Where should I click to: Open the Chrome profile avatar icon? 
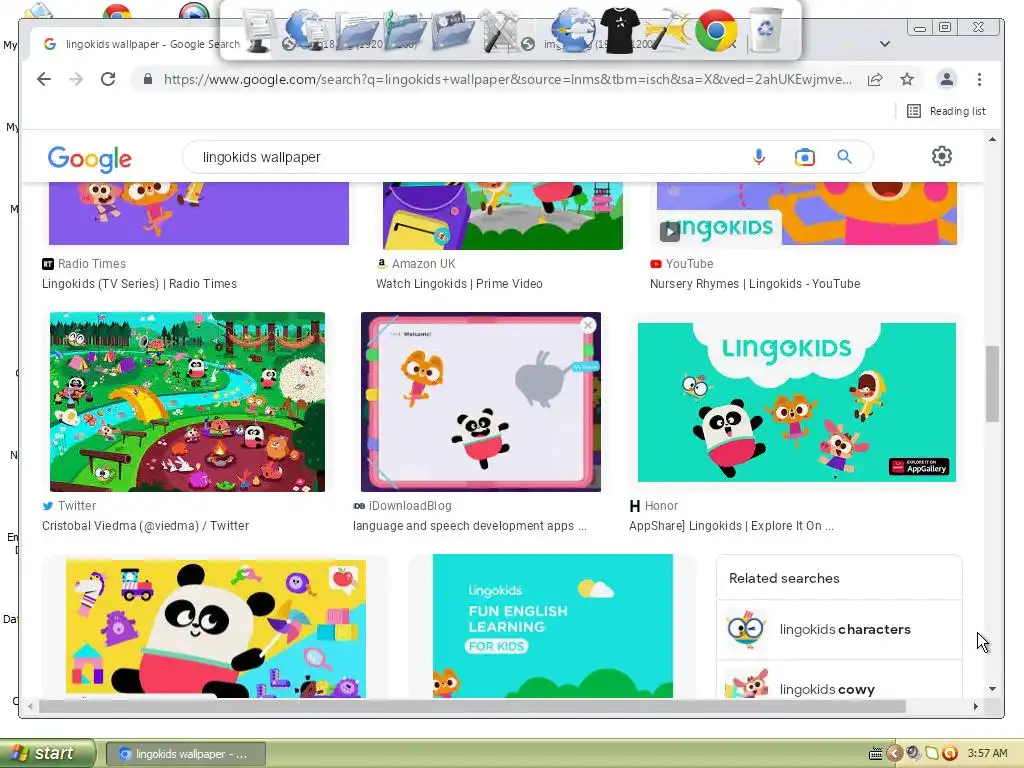point(946,80)
